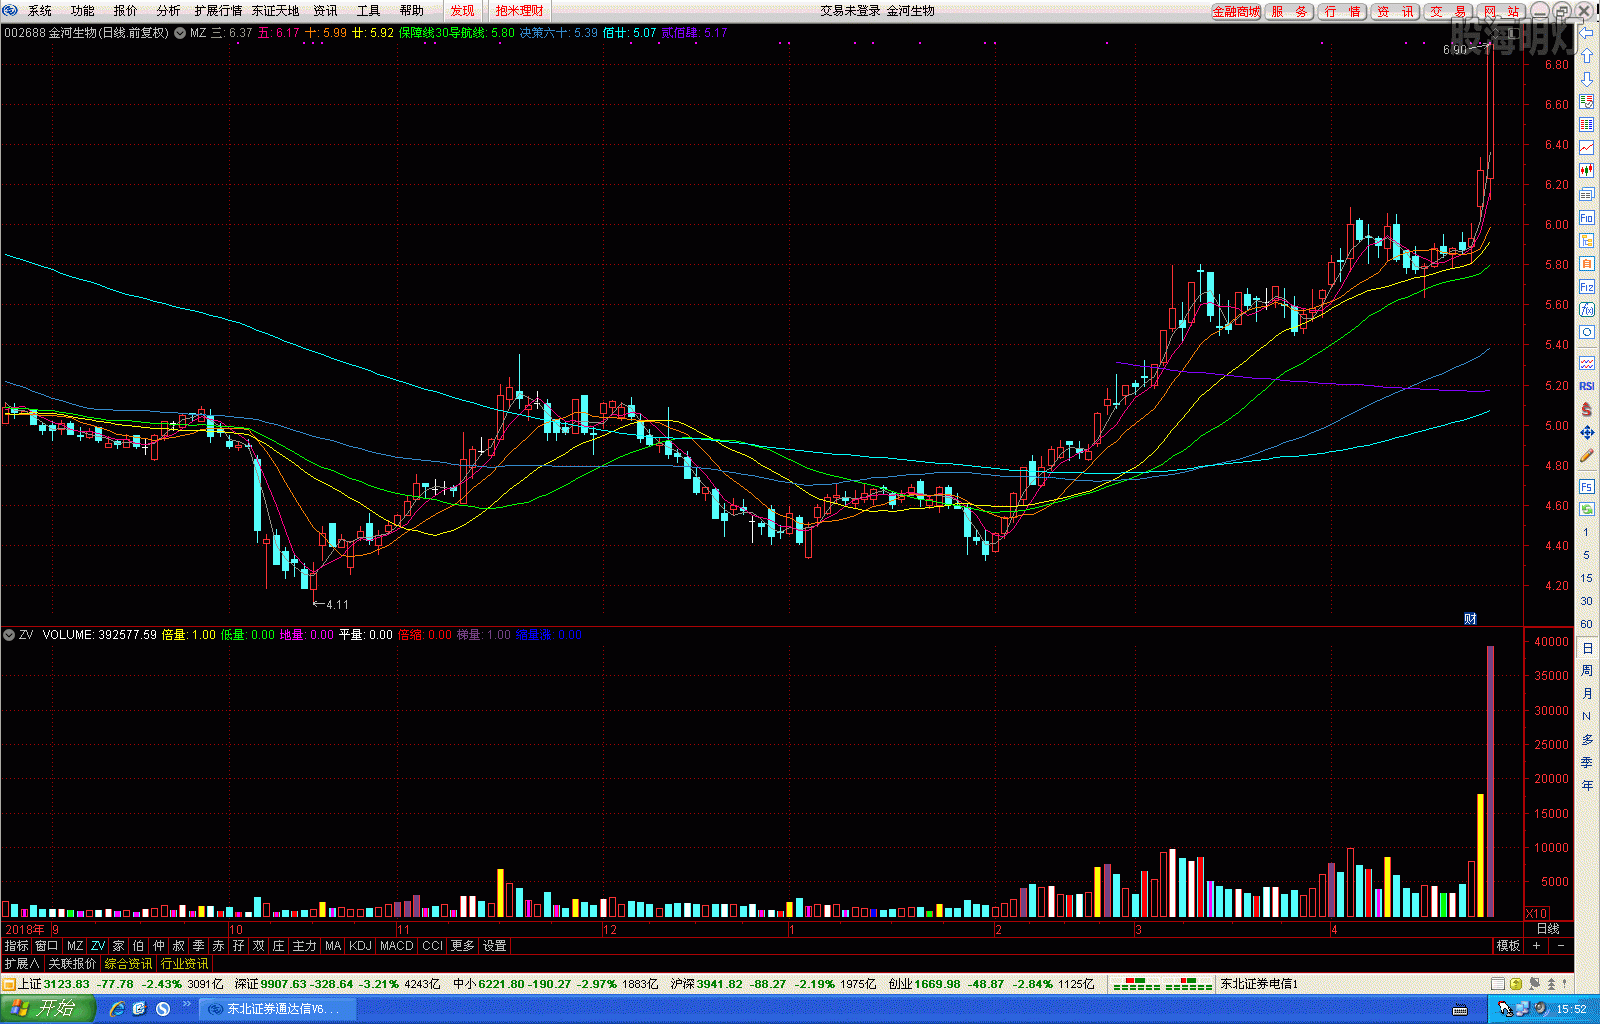Open the 模板 template menu
This screenshot has height=1024, width=1600.
click(1508, 945)
